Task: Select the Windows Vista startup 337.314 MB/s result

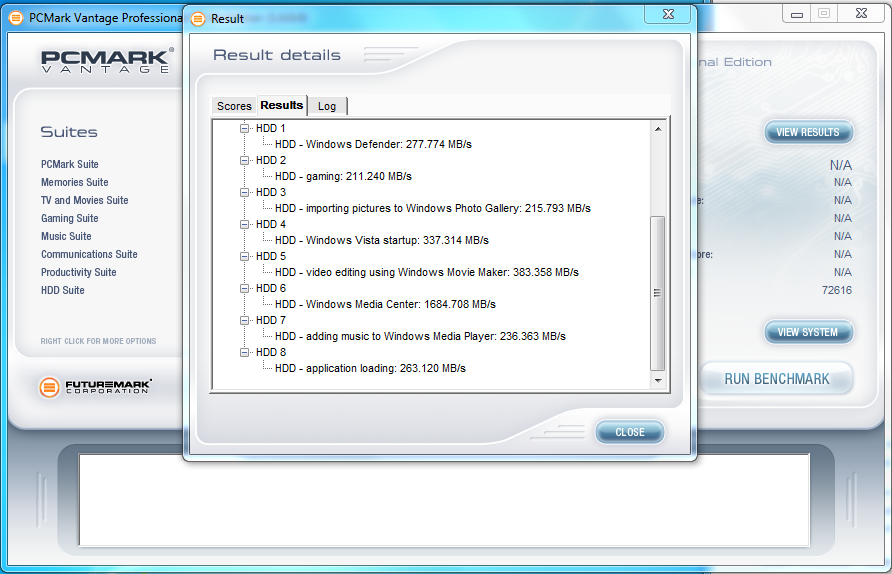Action: tap(382, 240)
